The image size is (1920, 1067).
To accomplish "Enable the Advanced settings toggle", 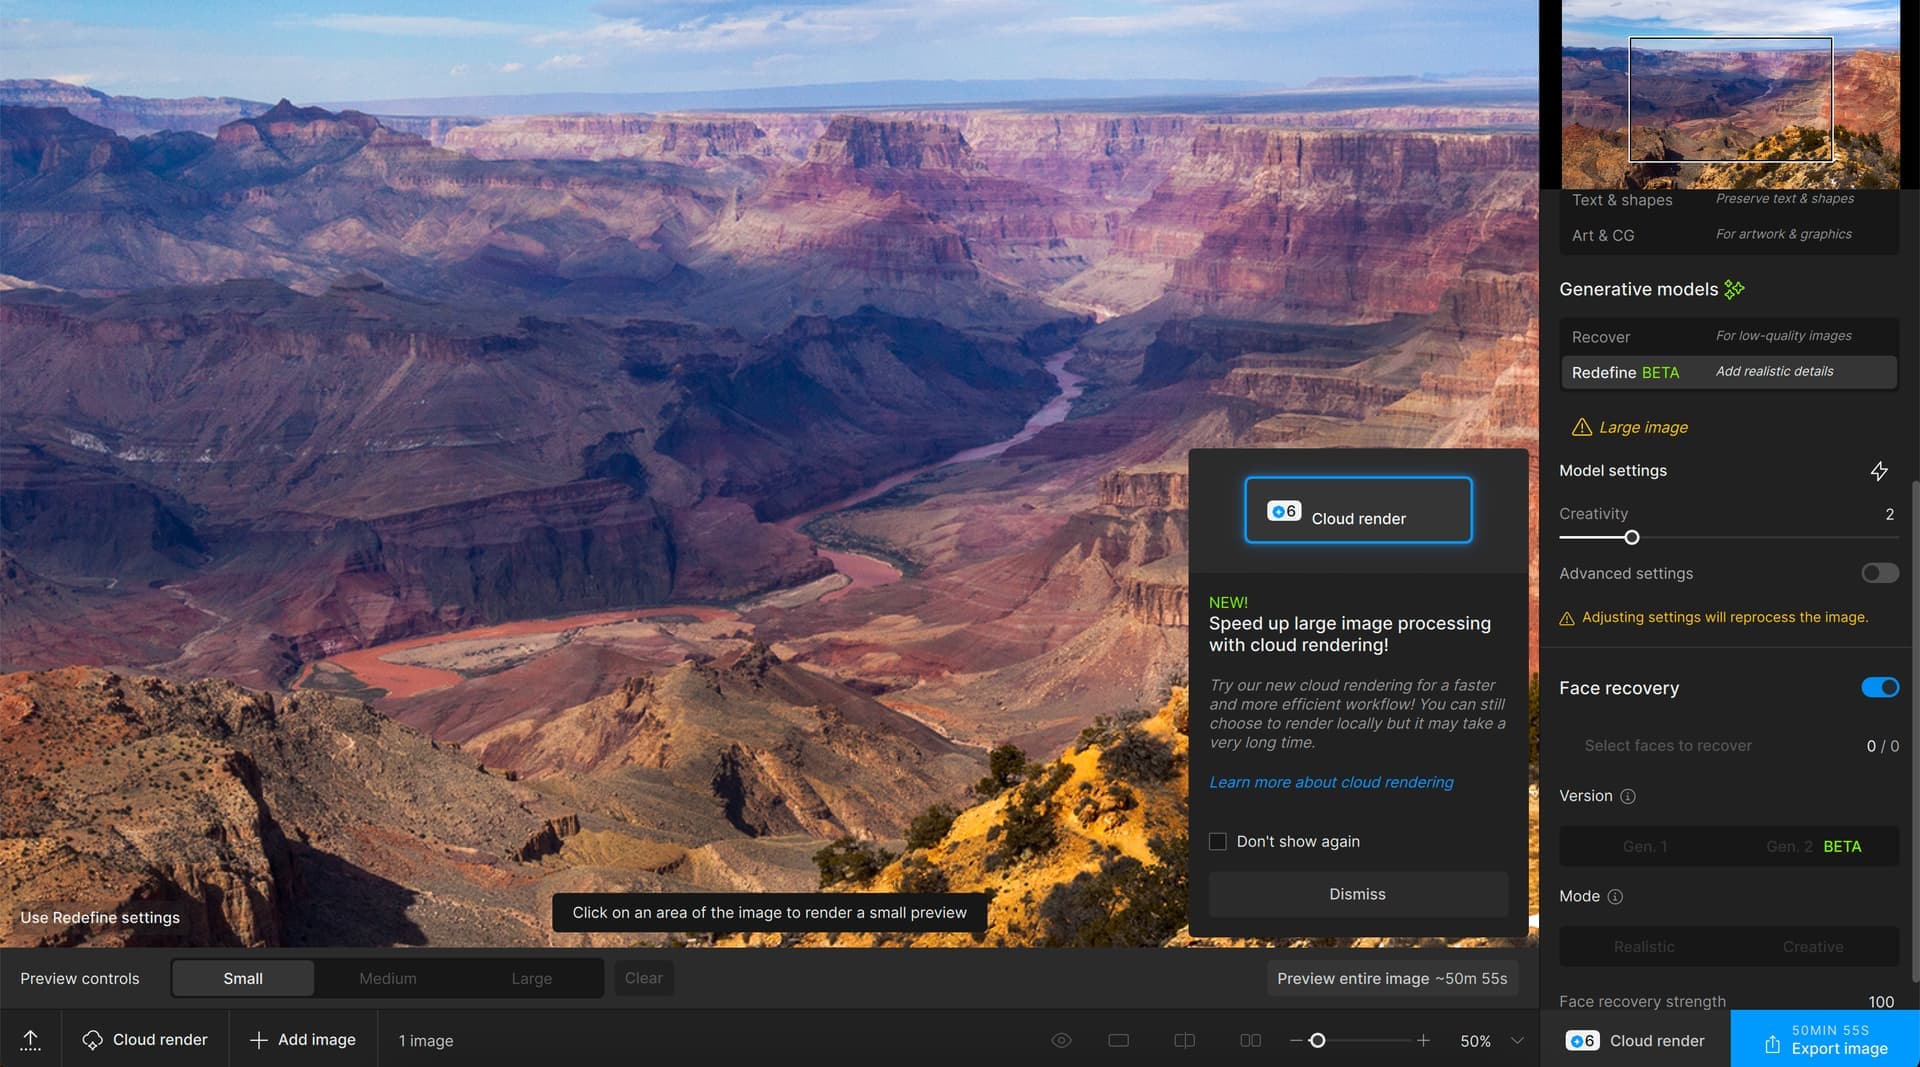I will coord(1879,573).
